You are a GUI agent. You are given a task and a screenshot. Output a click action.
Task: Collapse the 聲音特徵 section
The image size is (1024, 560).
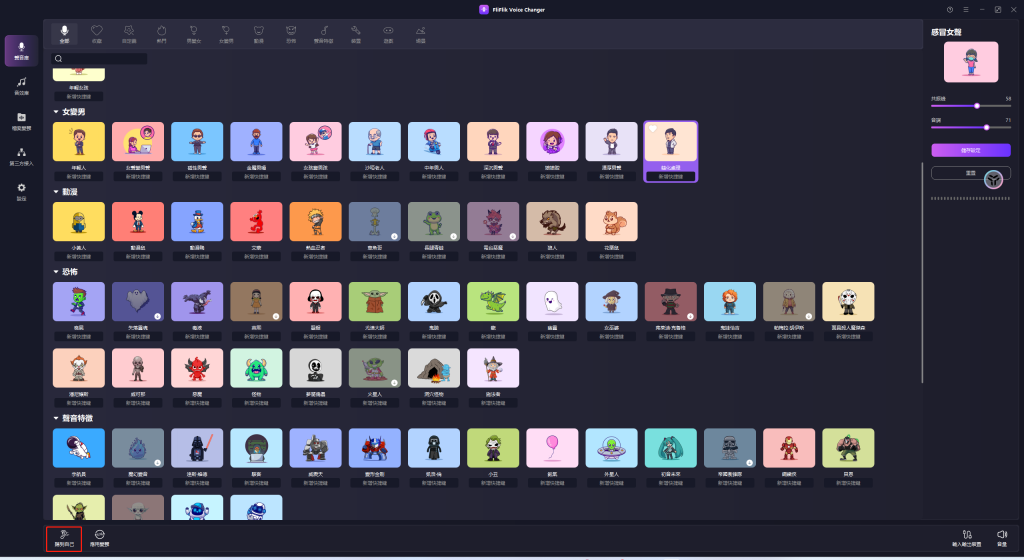[56, 418]
